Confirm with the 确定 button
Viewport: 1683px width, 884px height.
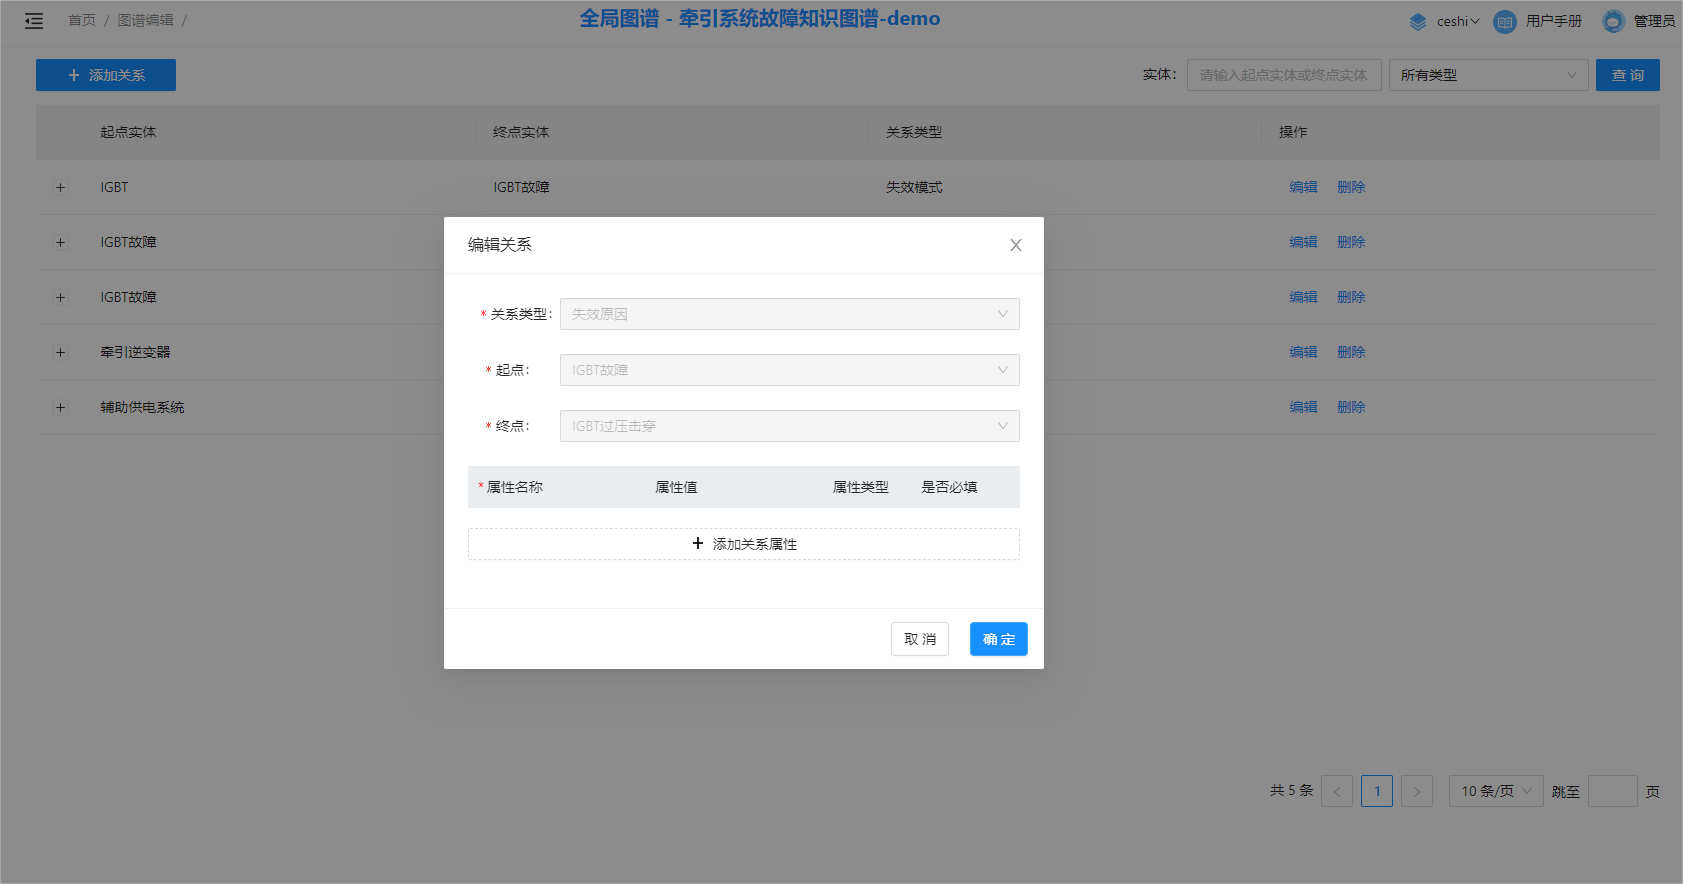(x=998, y=639)
